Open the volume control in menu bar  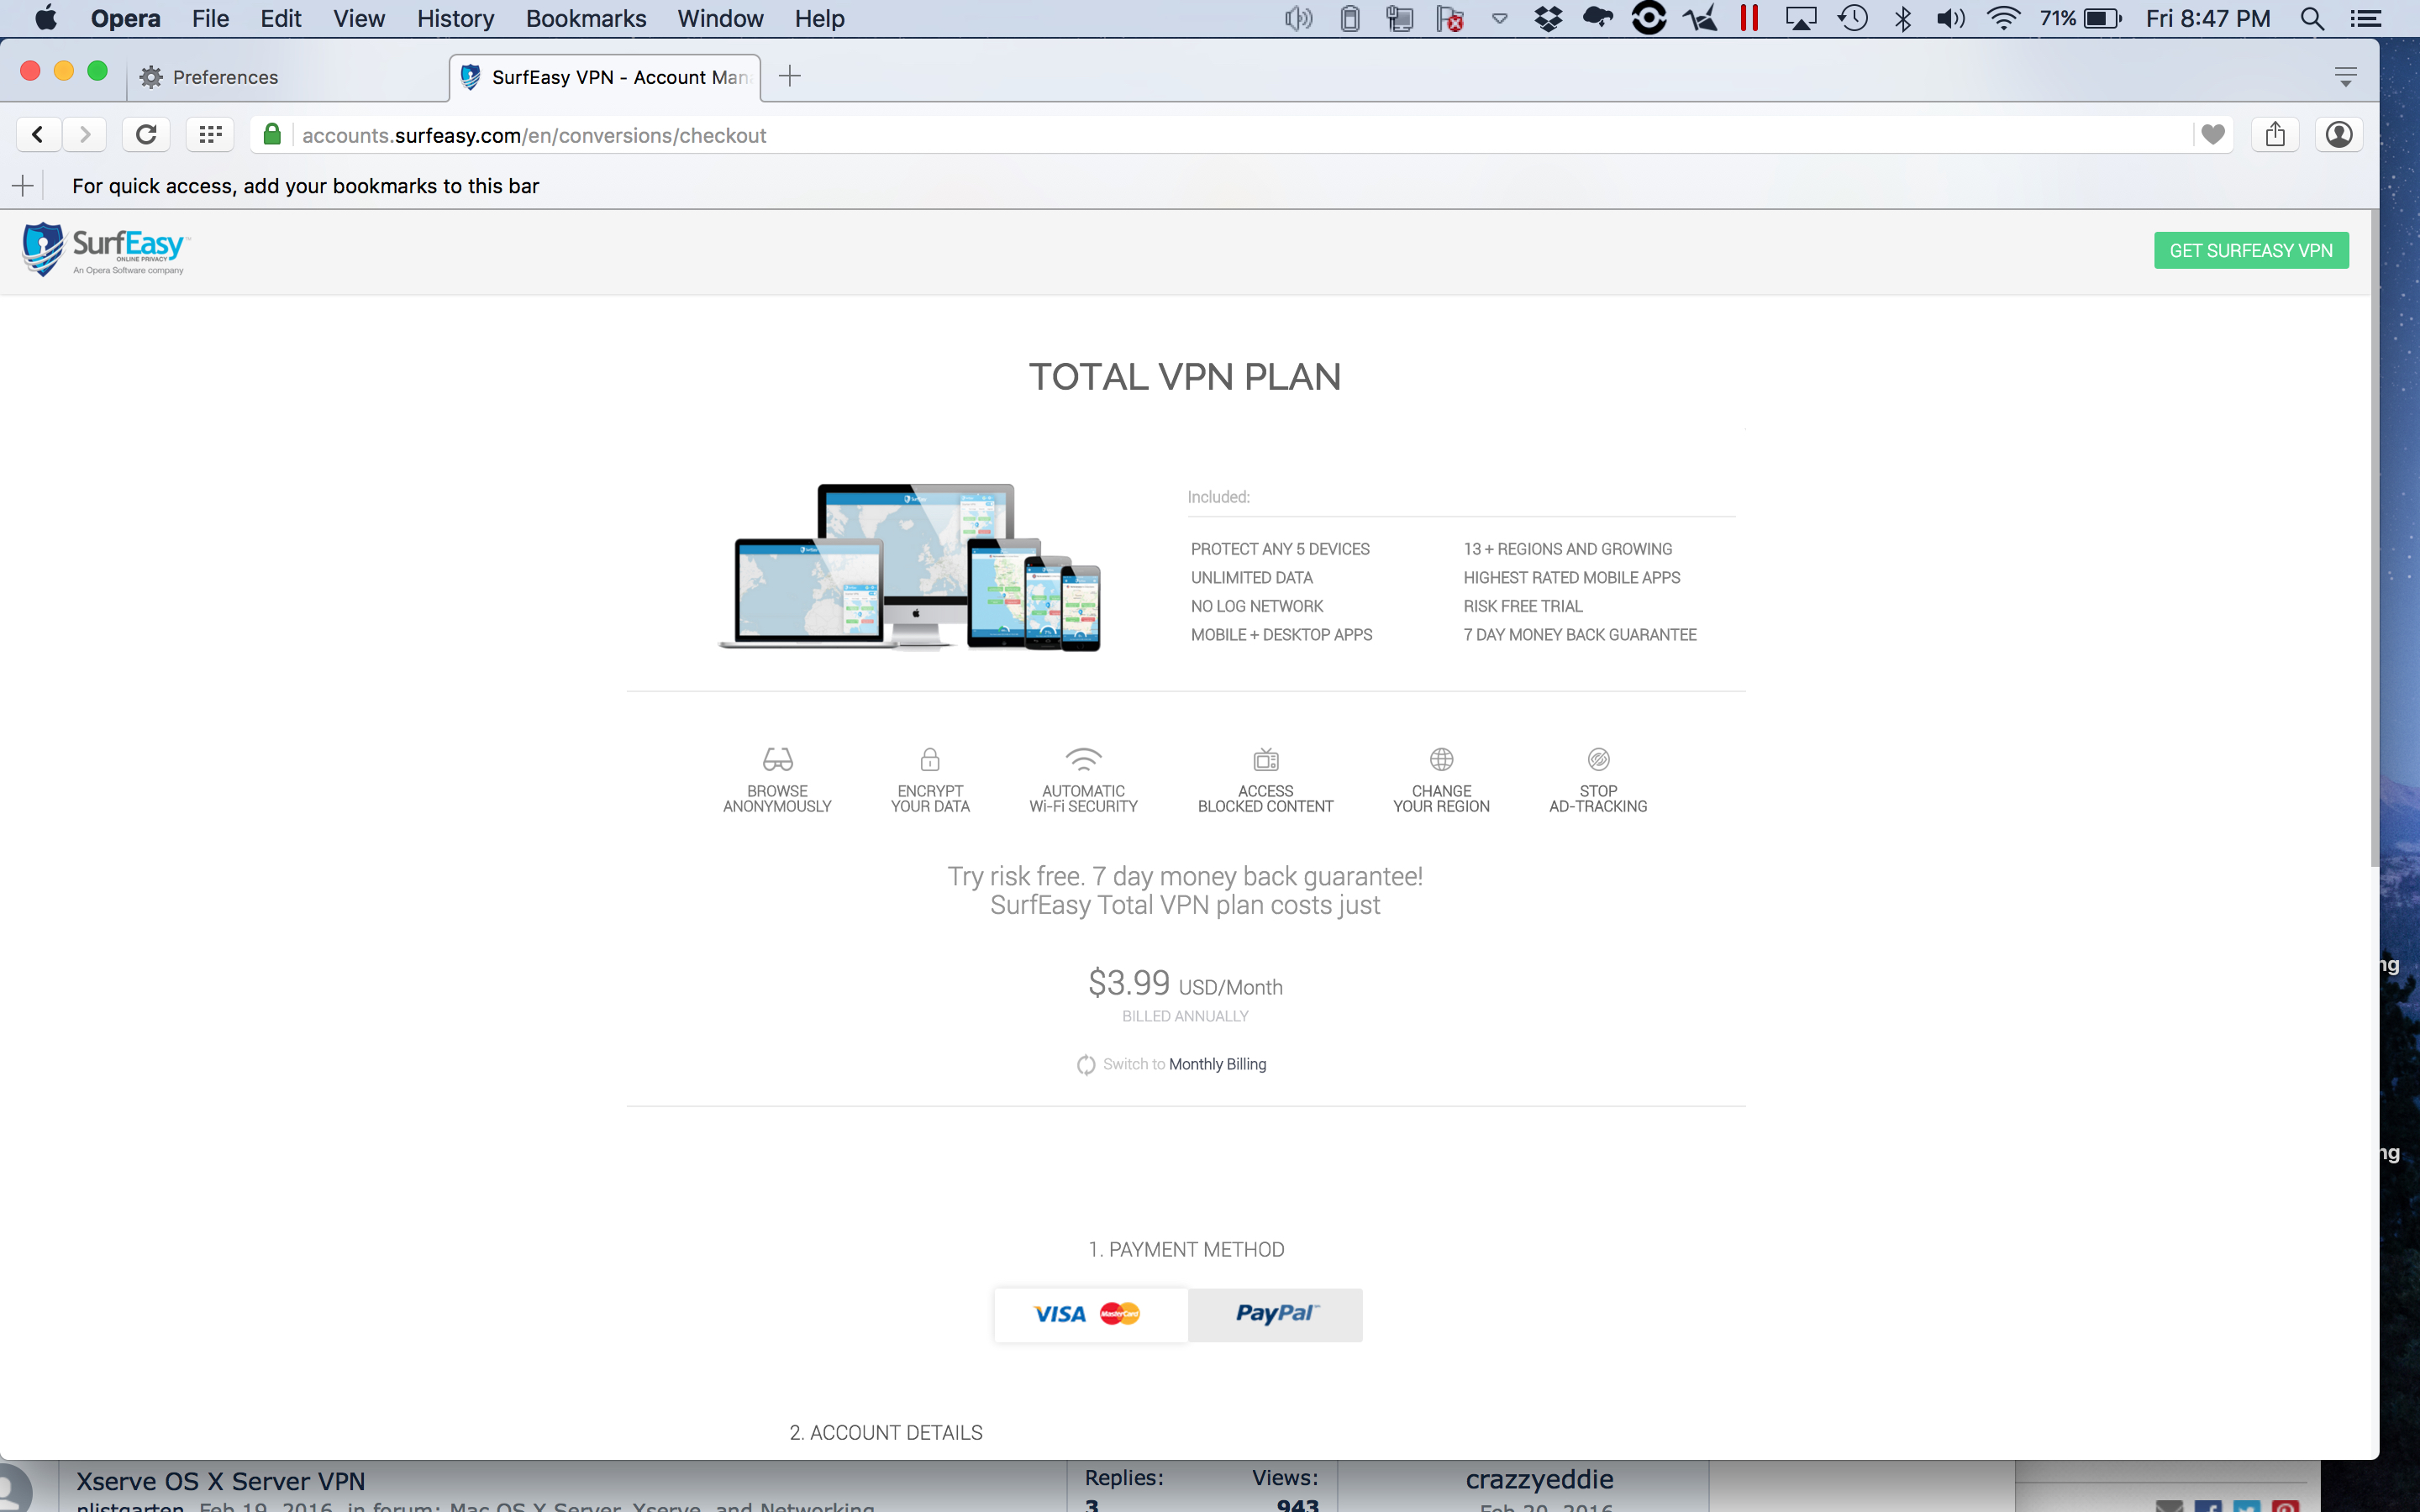(1950, 18)
